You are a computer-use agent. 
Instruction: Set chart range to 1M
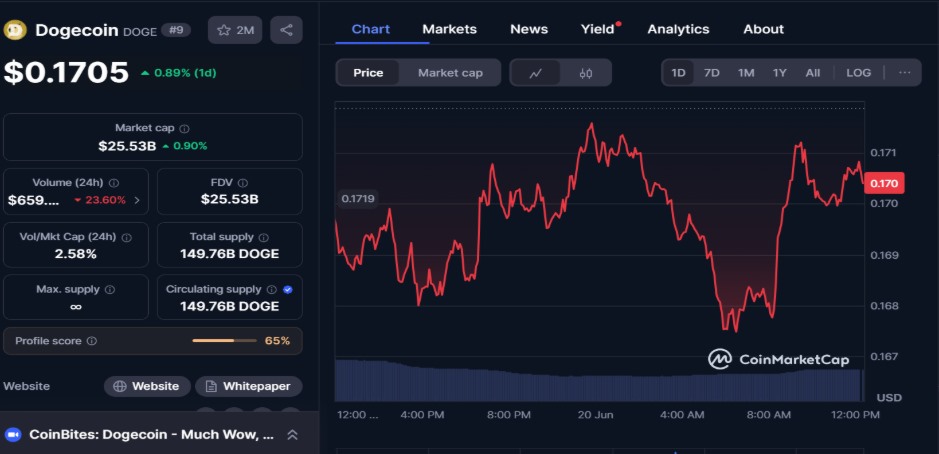[x=746, y=73]
